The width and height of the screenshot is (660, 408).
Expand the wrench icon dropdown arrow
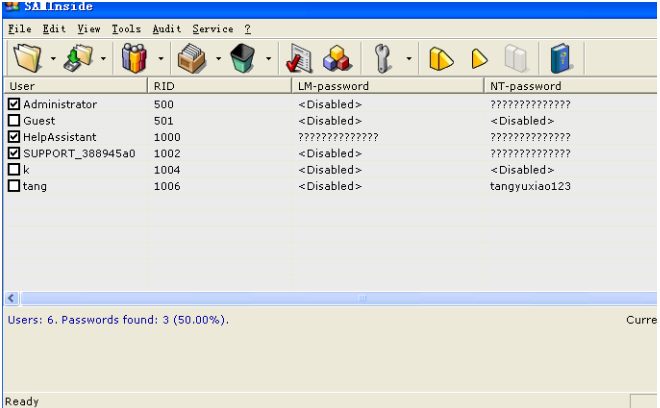pyautogui.click(x=409, y=59)
